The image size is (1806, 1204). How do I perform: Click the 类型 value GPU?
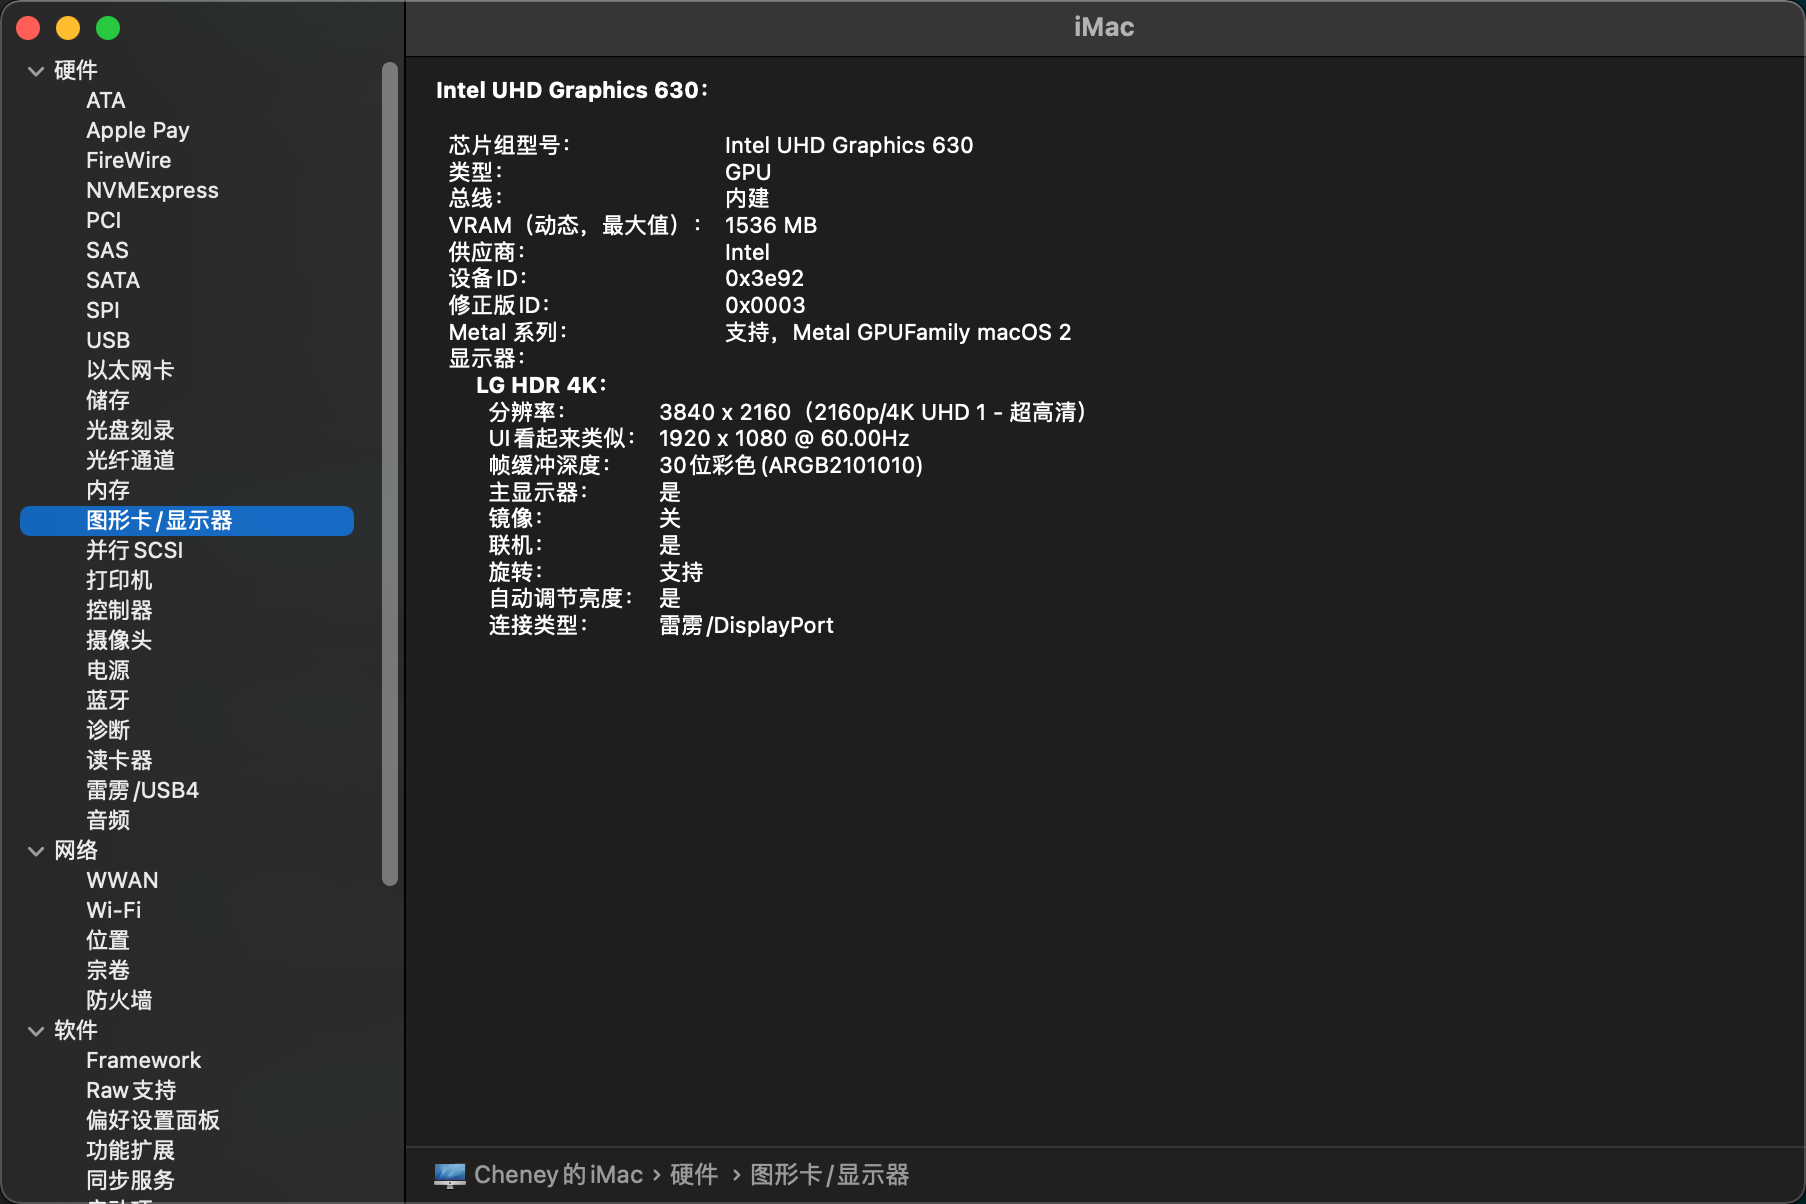(x=748, y=173)
